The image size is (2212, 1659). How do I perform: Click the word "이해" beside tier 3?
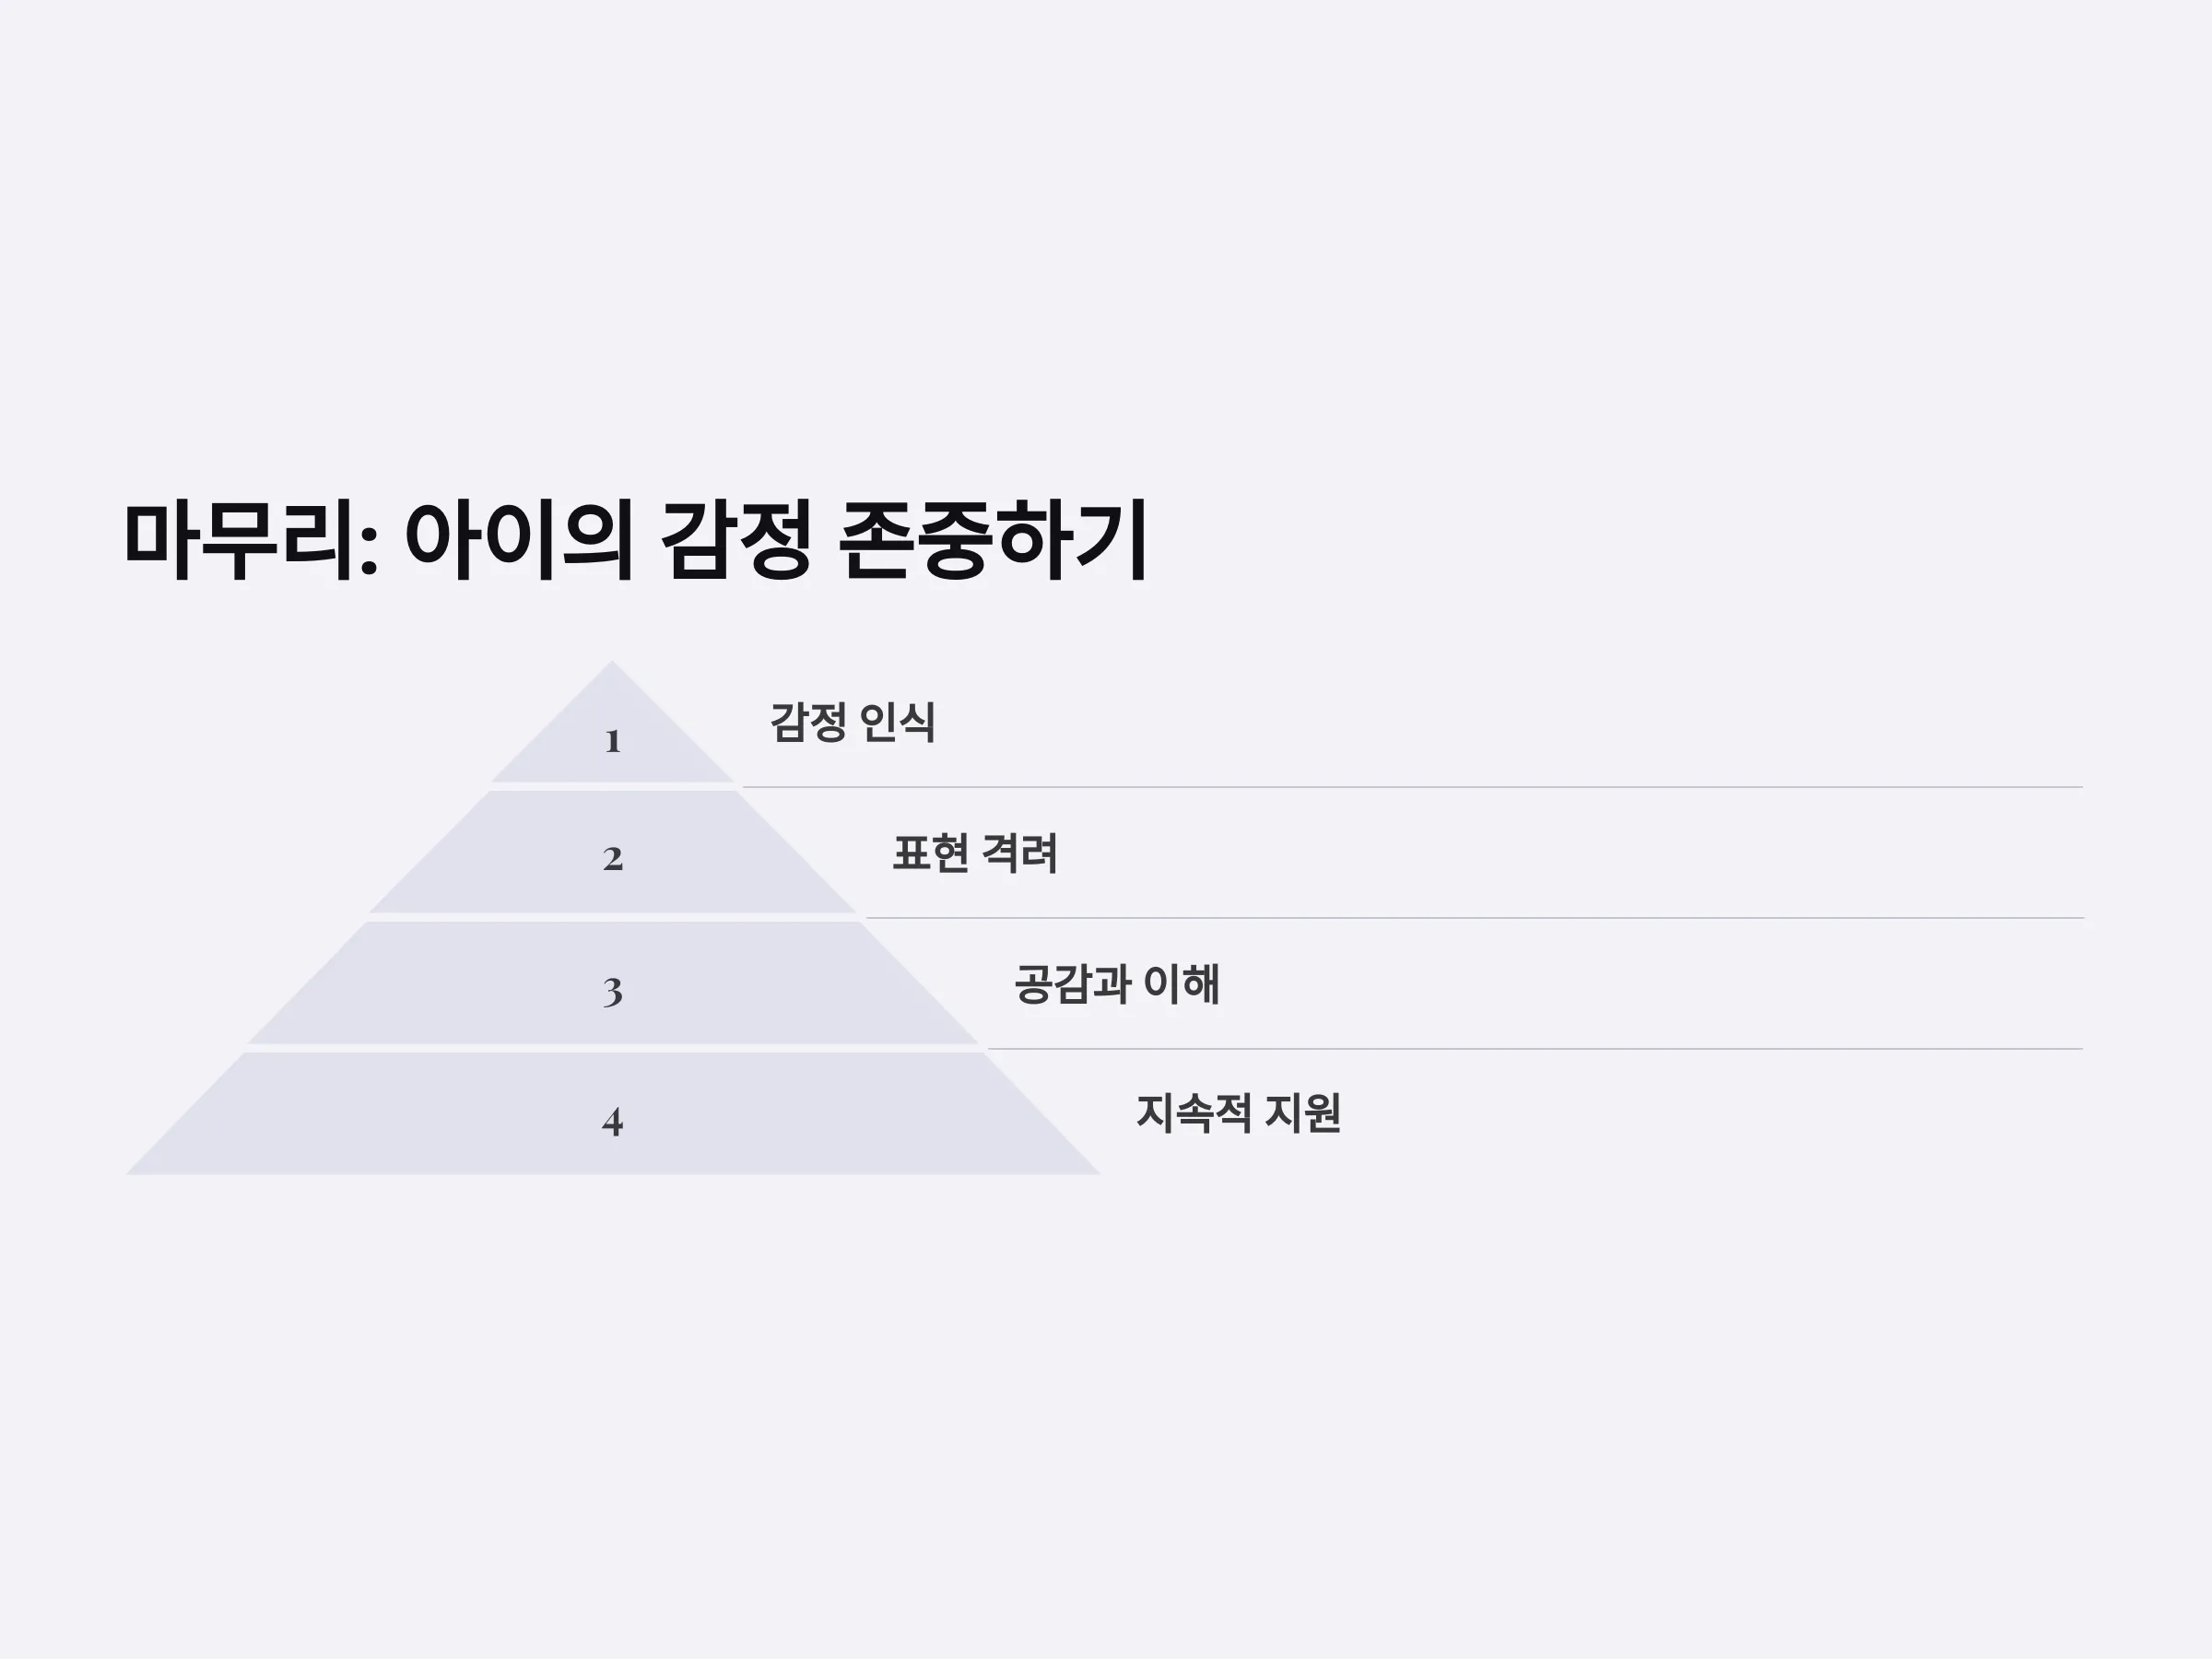coord(1182,984)
